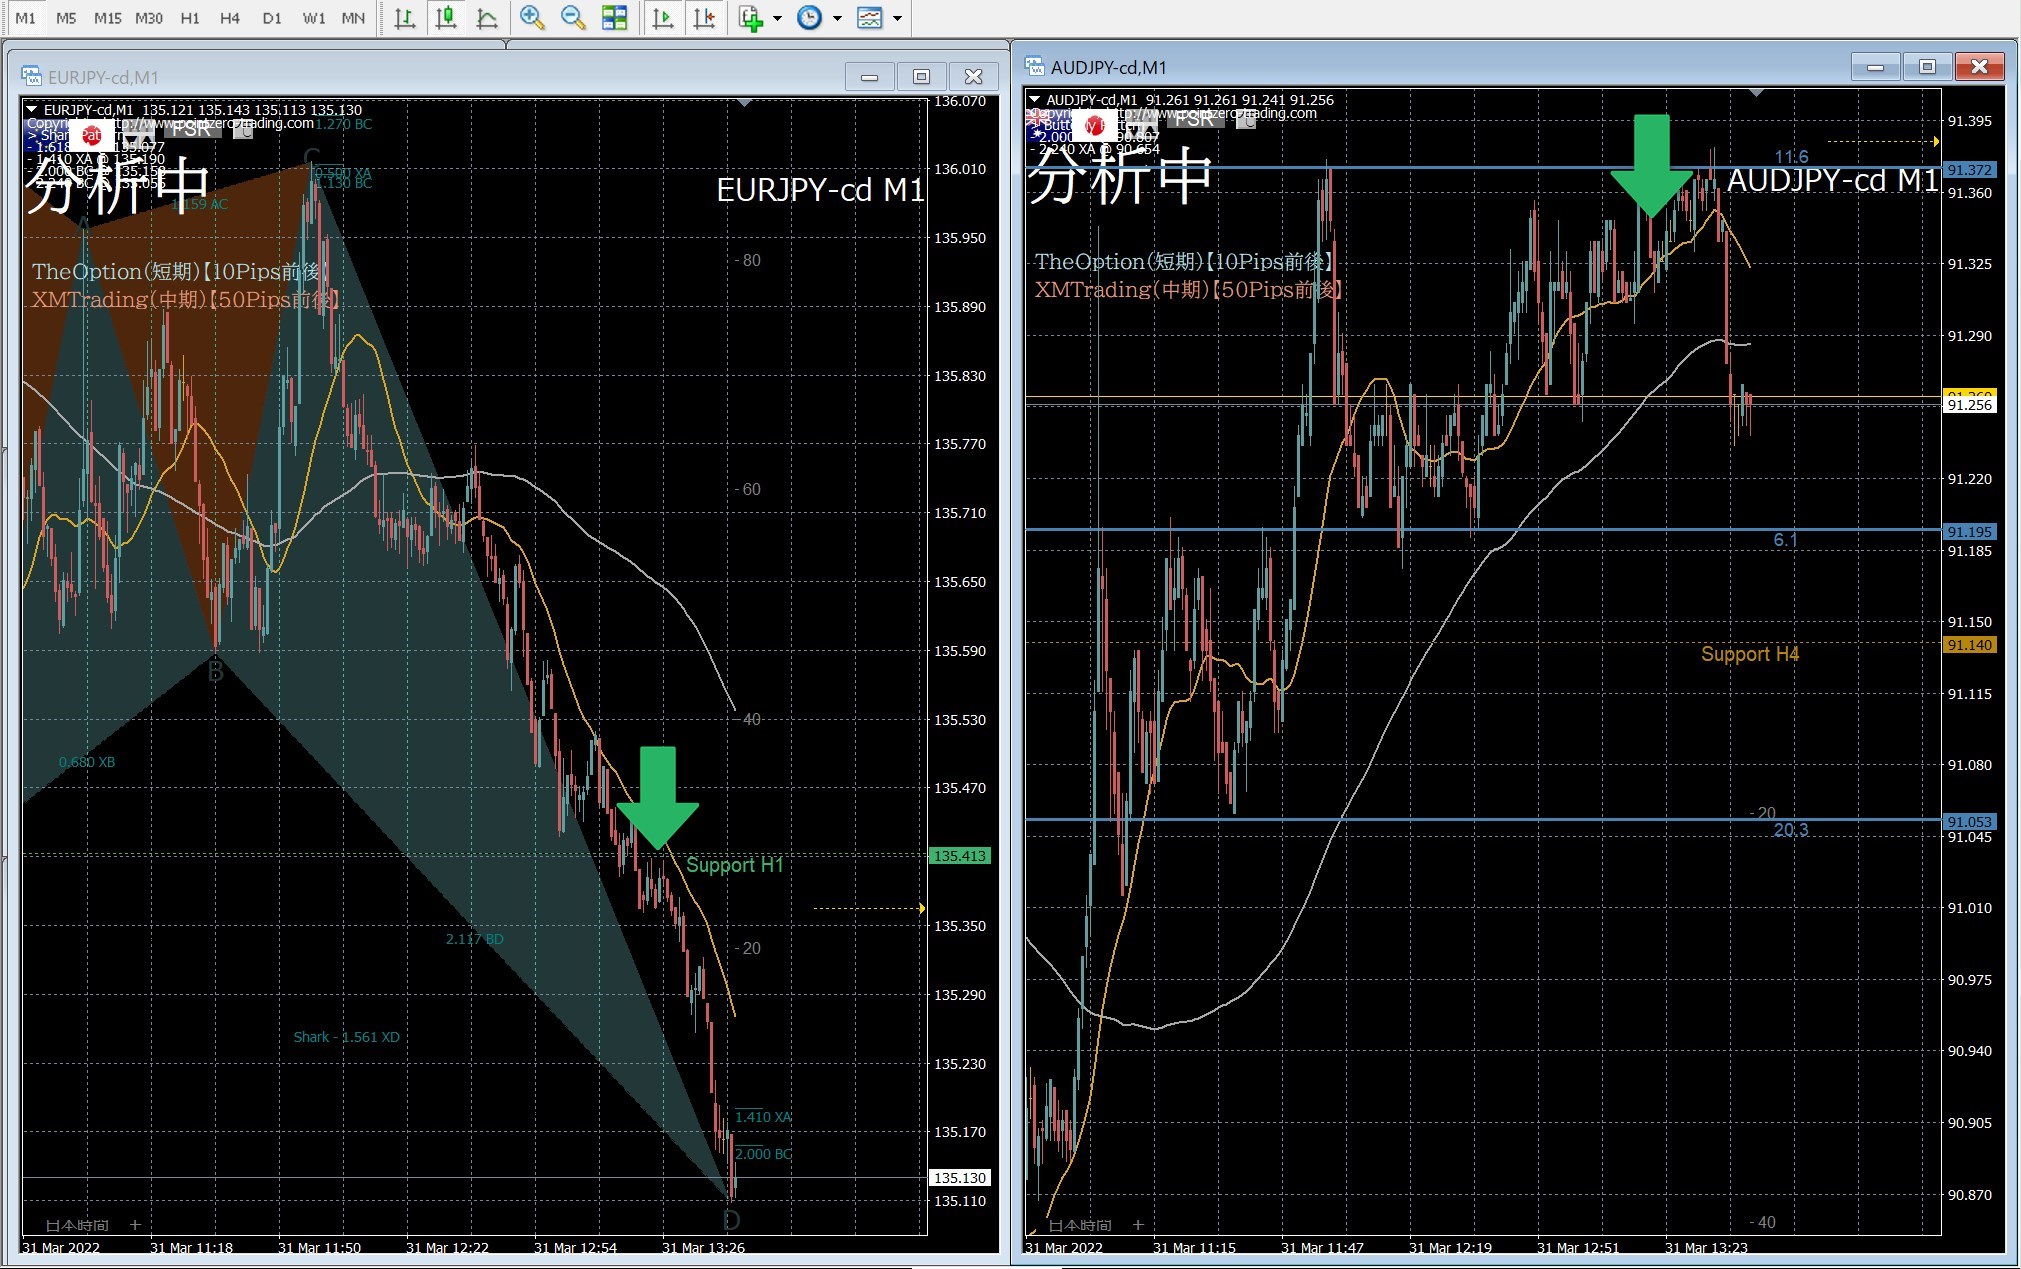Open the chart templates icon
The image size is (2021, 1269).
pos(870,18)
